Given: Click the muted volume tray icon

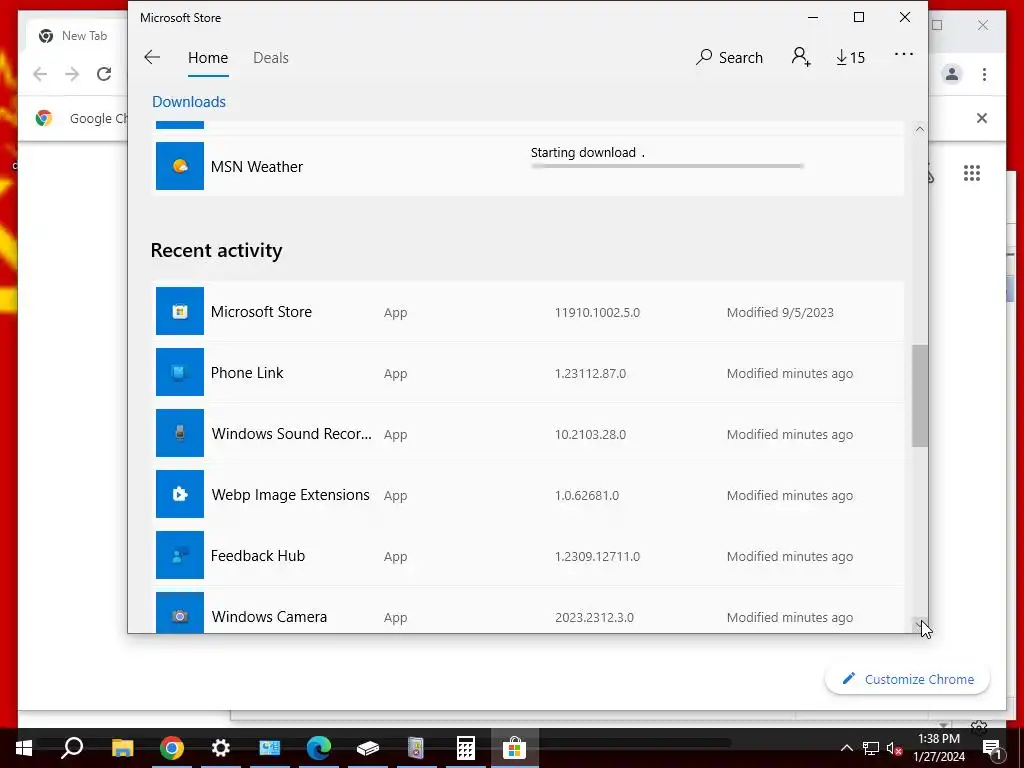Looking at the screenshot, I should (894, 748).
